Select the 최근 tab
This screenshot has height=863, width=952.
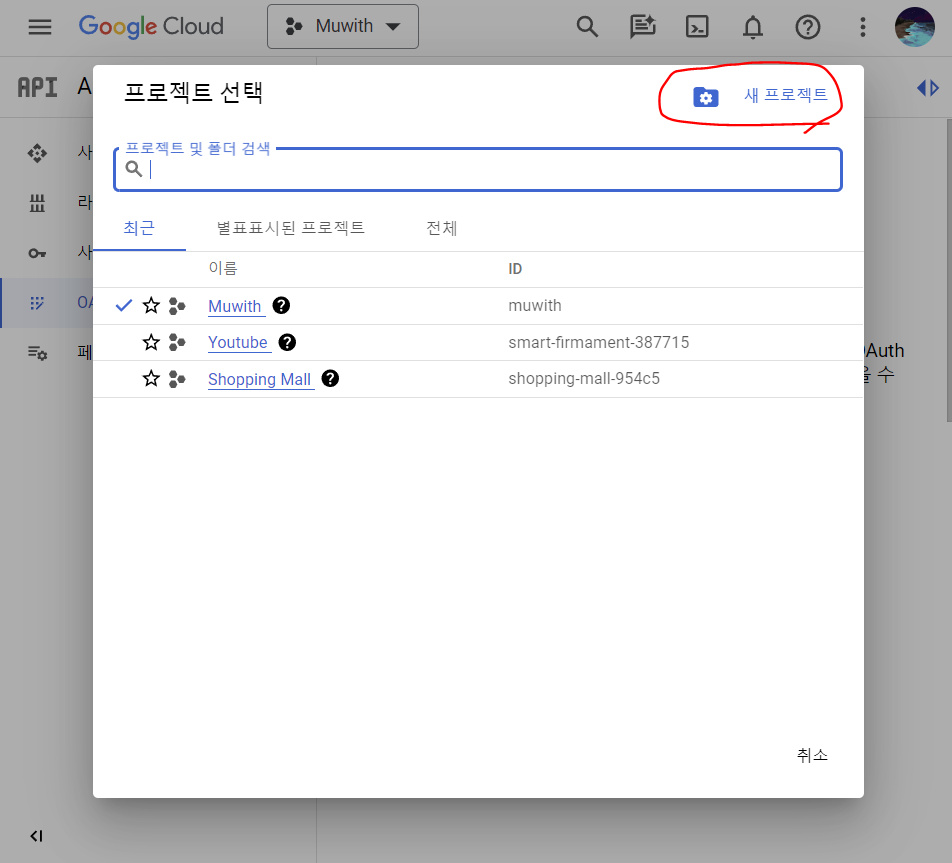[139, 228]
